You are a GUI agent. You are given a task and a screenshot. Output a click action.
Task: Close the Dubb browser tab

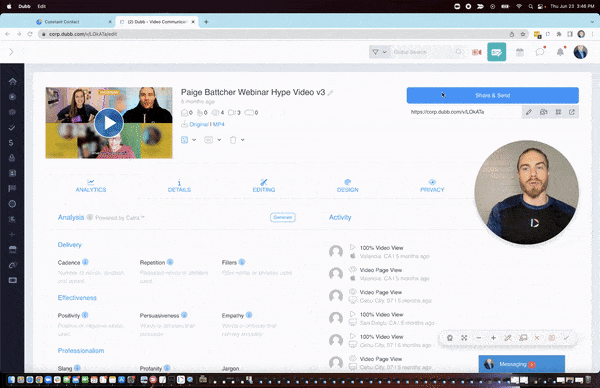coord(193,22)
